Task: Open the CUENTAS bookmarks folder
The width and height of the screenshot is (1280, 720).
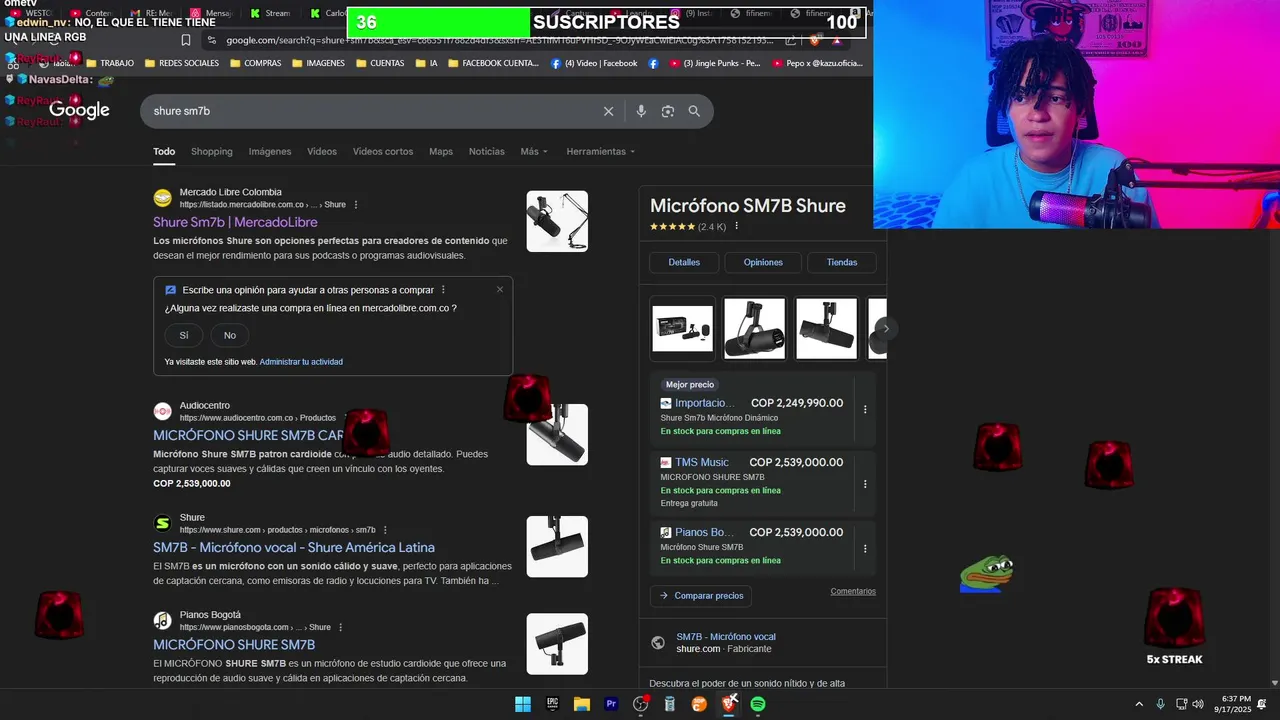Action: [x=379, y=63]
